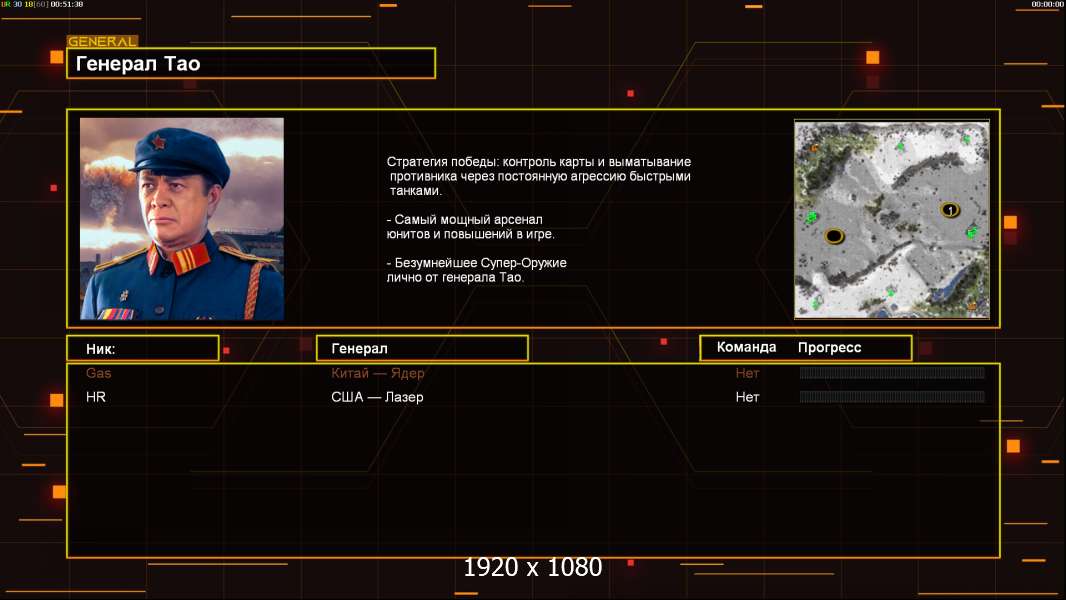Click green supply marker at minimap's top-right corner
Screen dimensions: 1066x600
coord(966,139)
